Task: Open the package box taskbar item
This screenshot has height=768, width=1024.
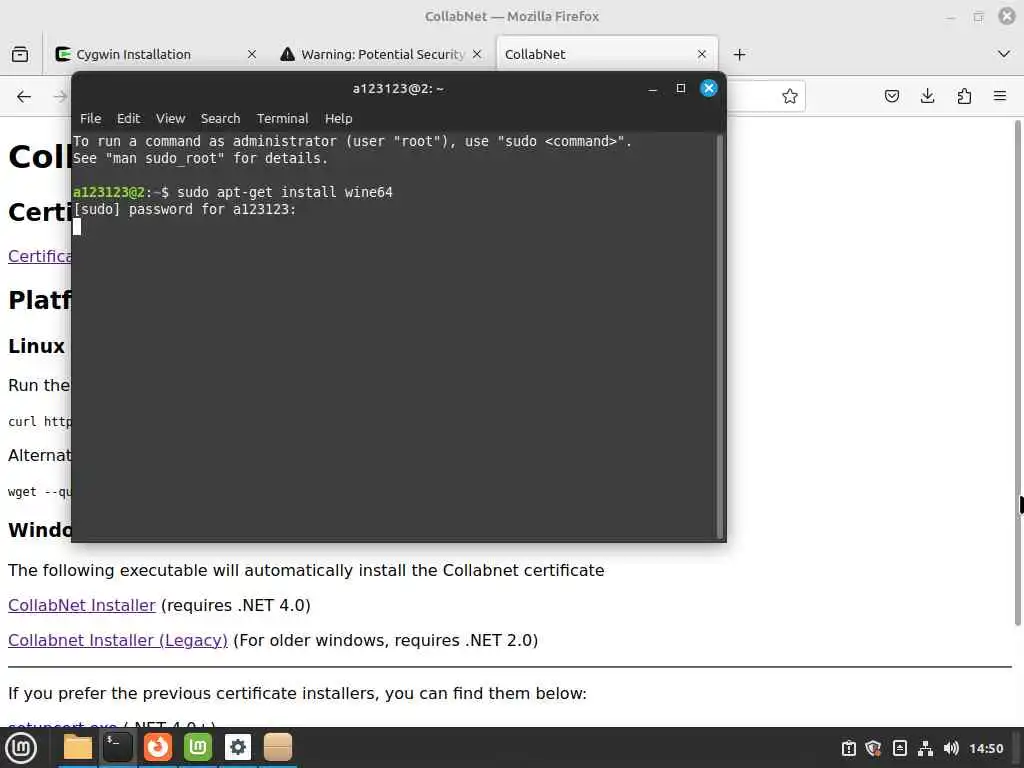Action: pyautogui.click(x=278, y=747)
